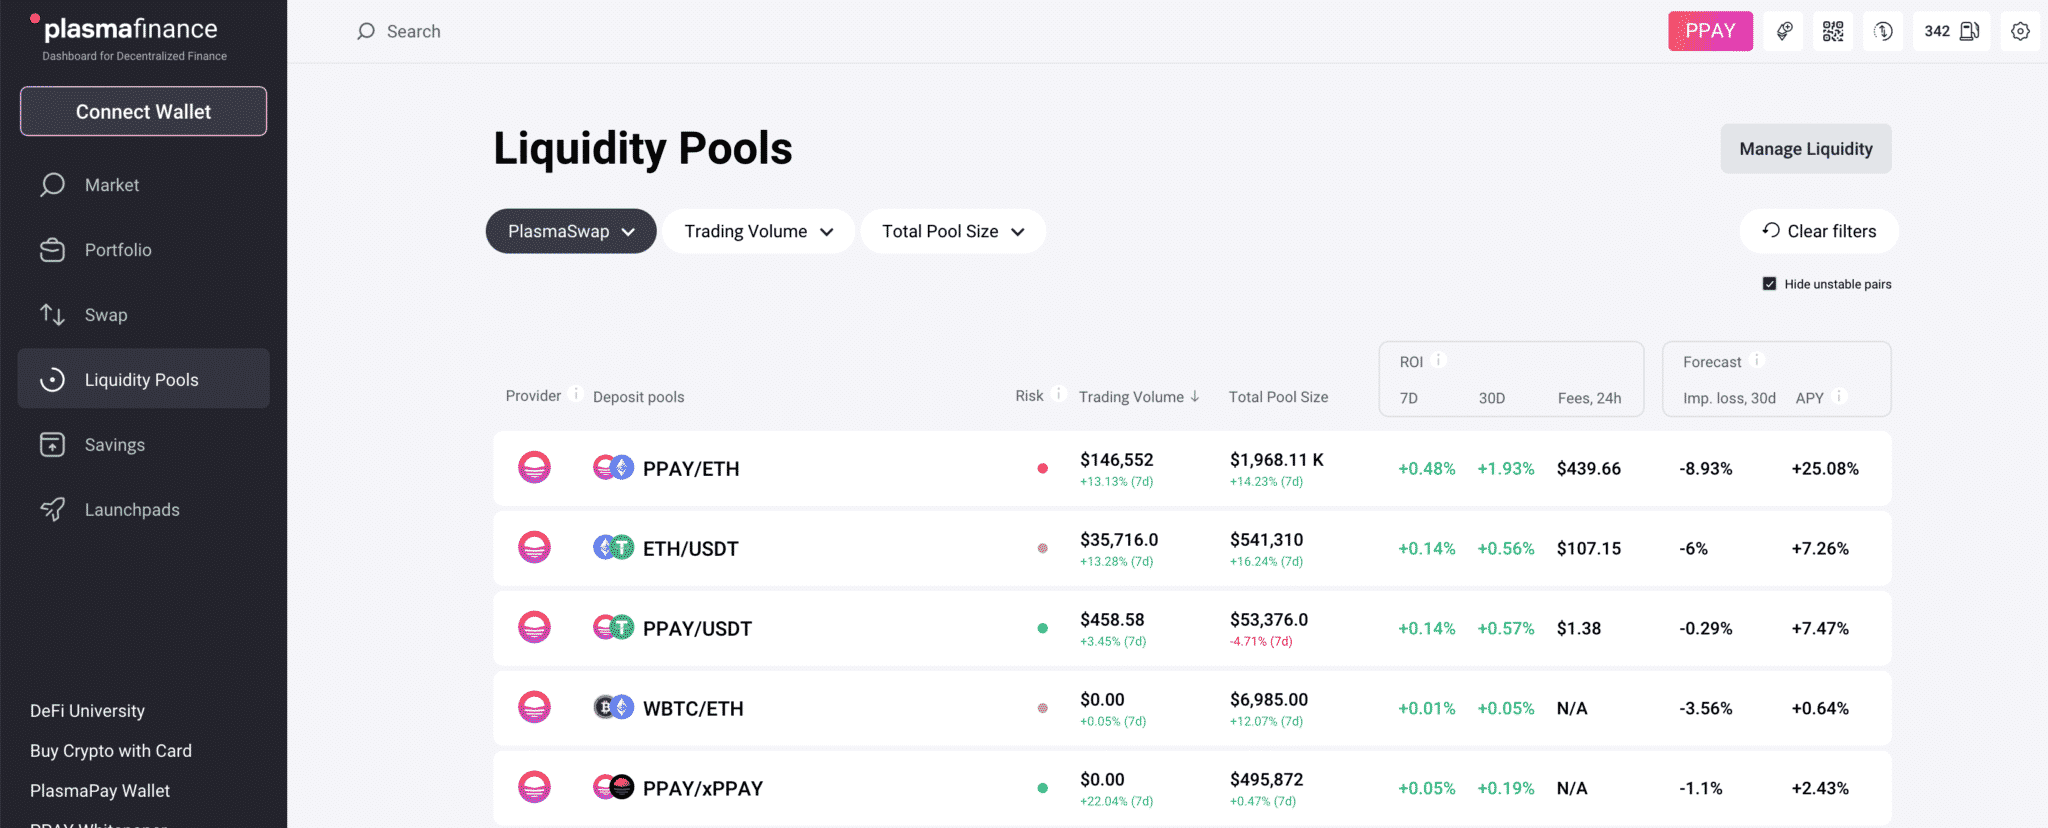Click the ROI info icon
2048x828 pixels.
[x=1439, y=360]
